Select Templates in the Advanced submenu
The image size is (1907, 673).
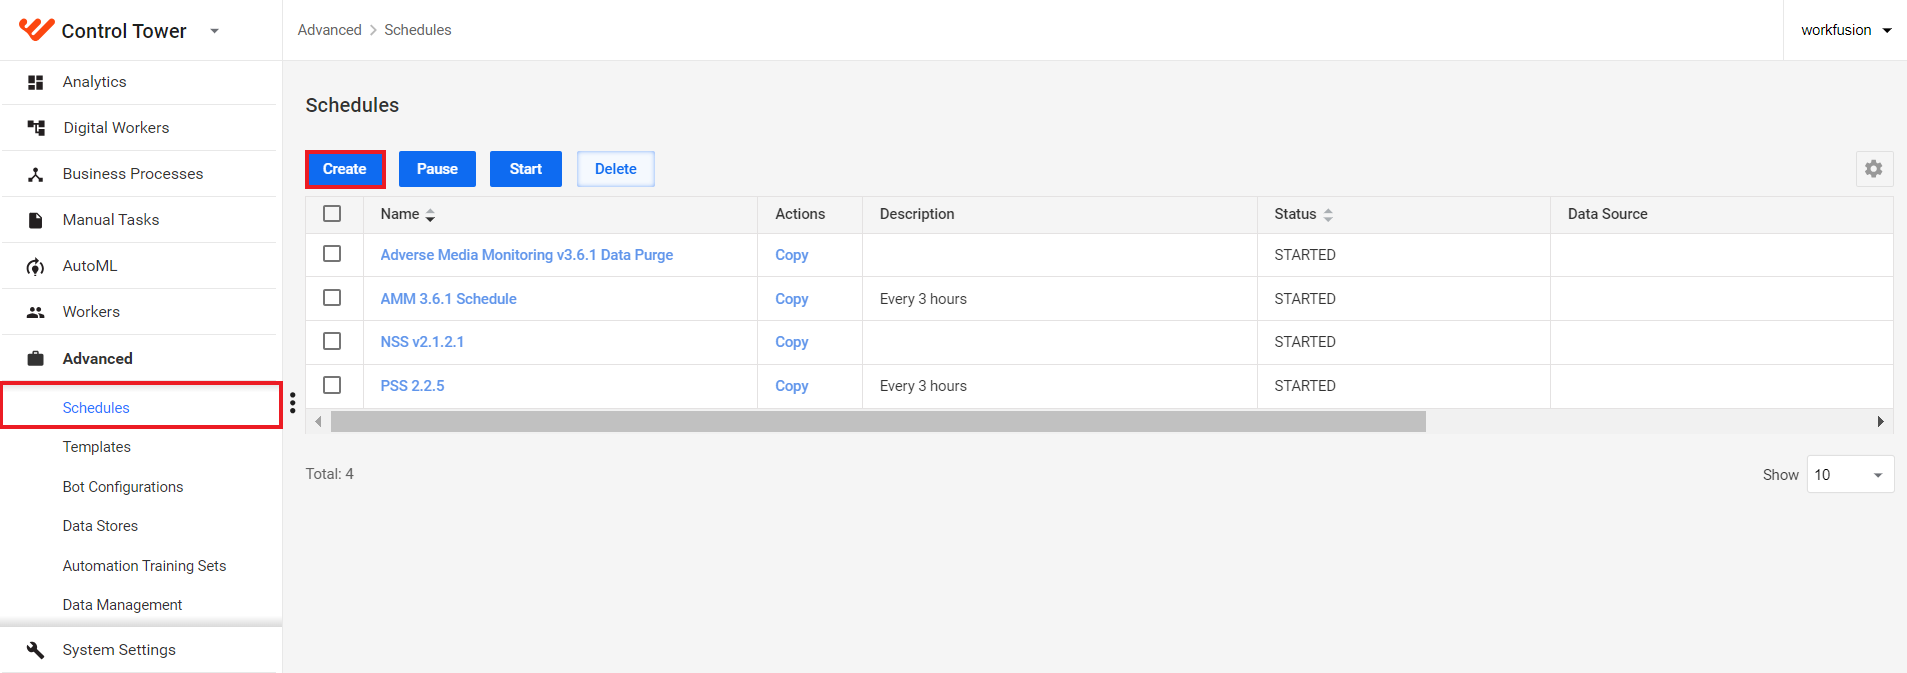(x=97, y=447)
